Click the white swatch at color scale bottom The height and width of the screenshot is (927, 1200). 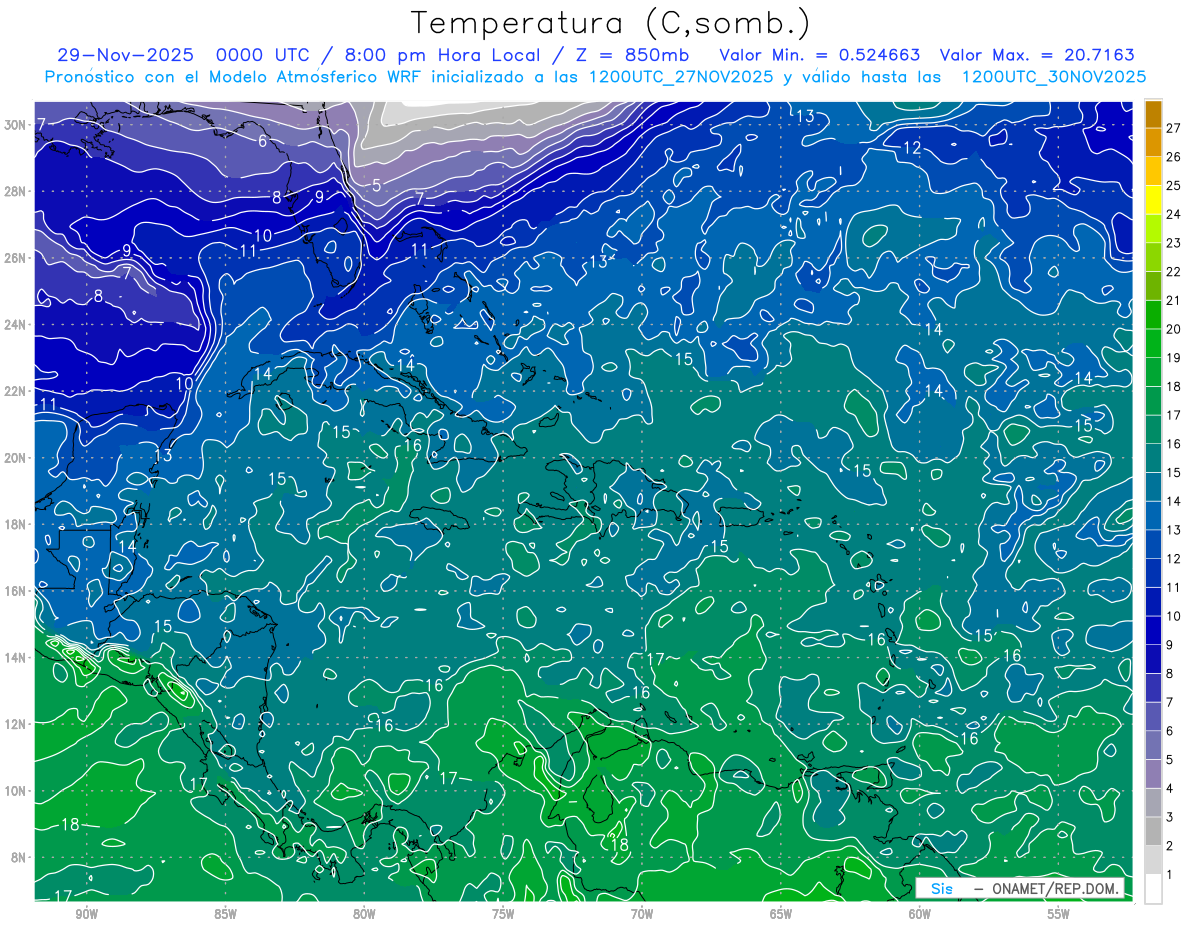click(x=1154, y=888)
